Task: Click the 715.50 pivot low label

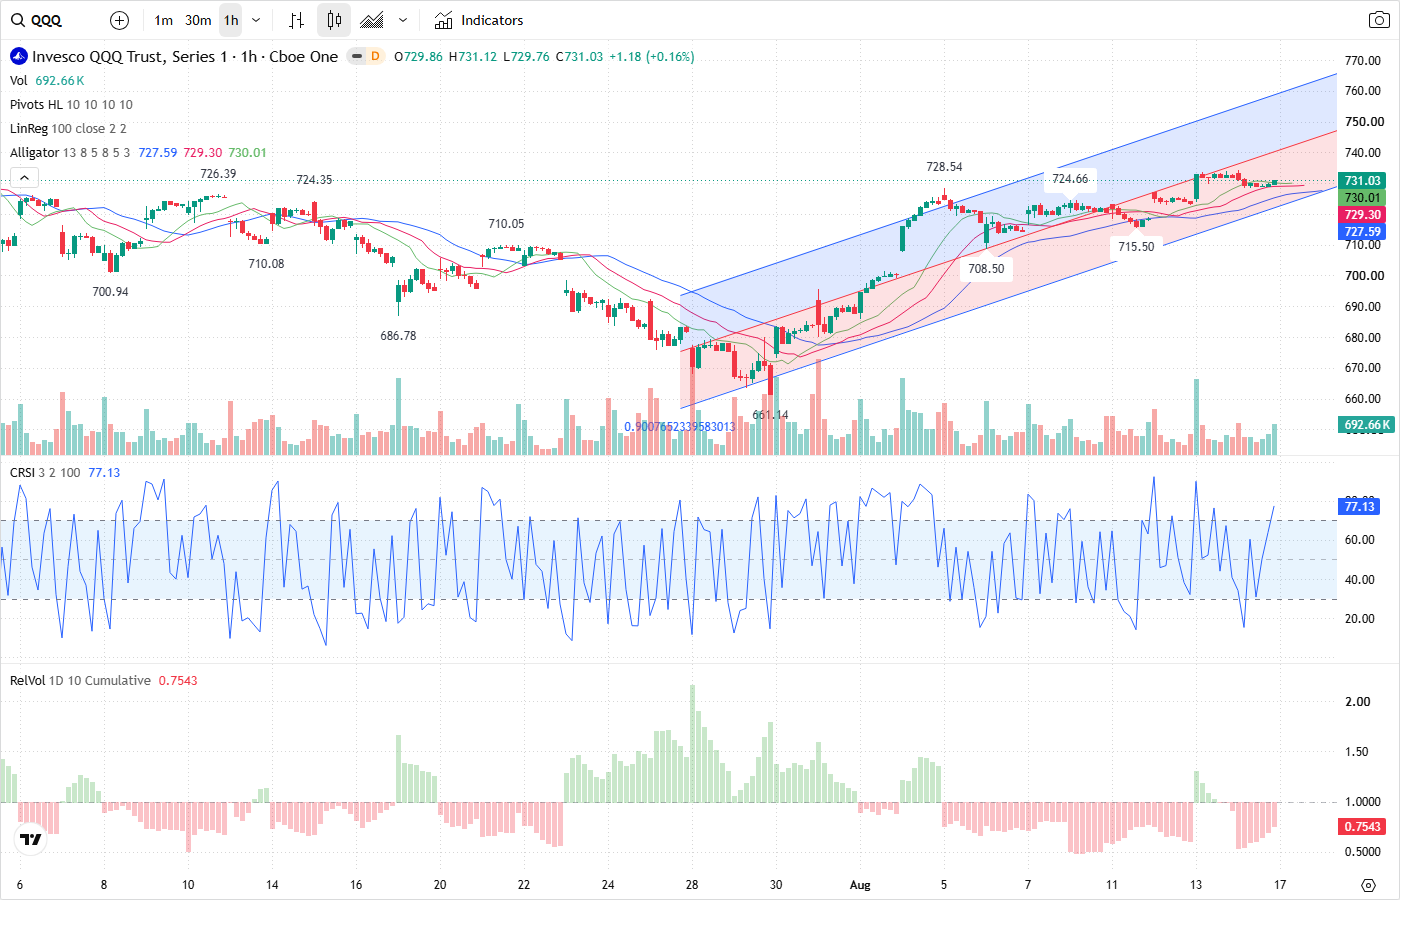Action: point(1136,247)
